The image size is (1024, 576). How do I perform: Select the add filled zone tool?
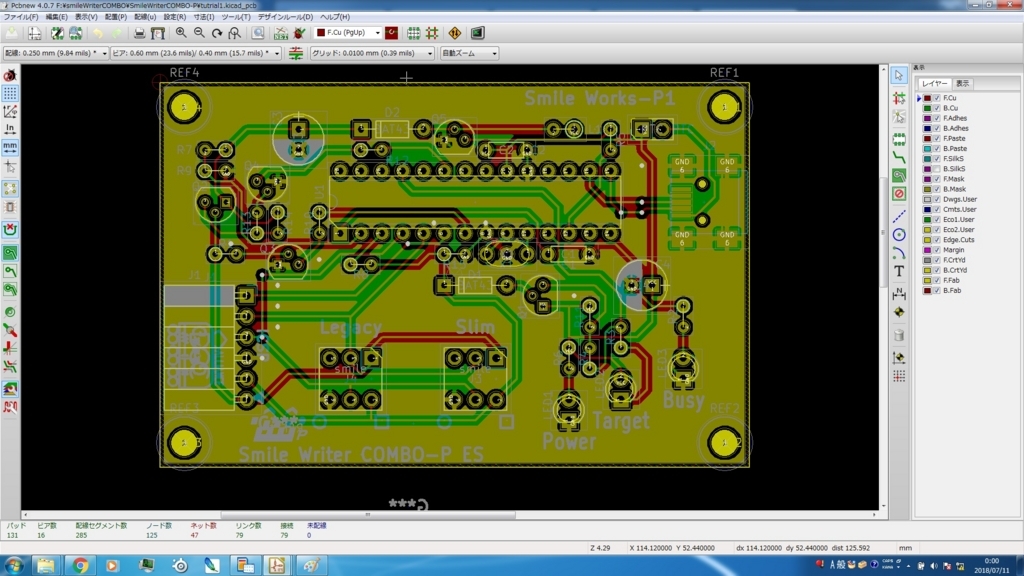(x=899, y=176)
